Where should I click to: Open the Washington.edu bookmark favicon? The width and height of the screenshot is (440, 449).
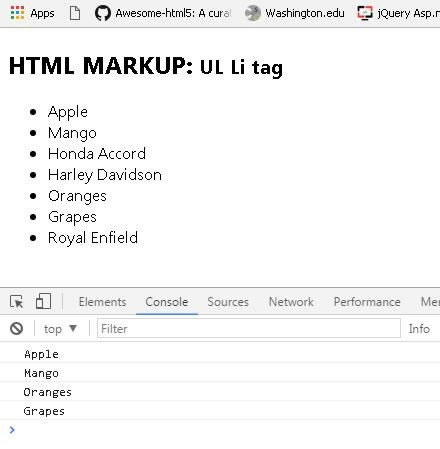[x=252, y=13]
